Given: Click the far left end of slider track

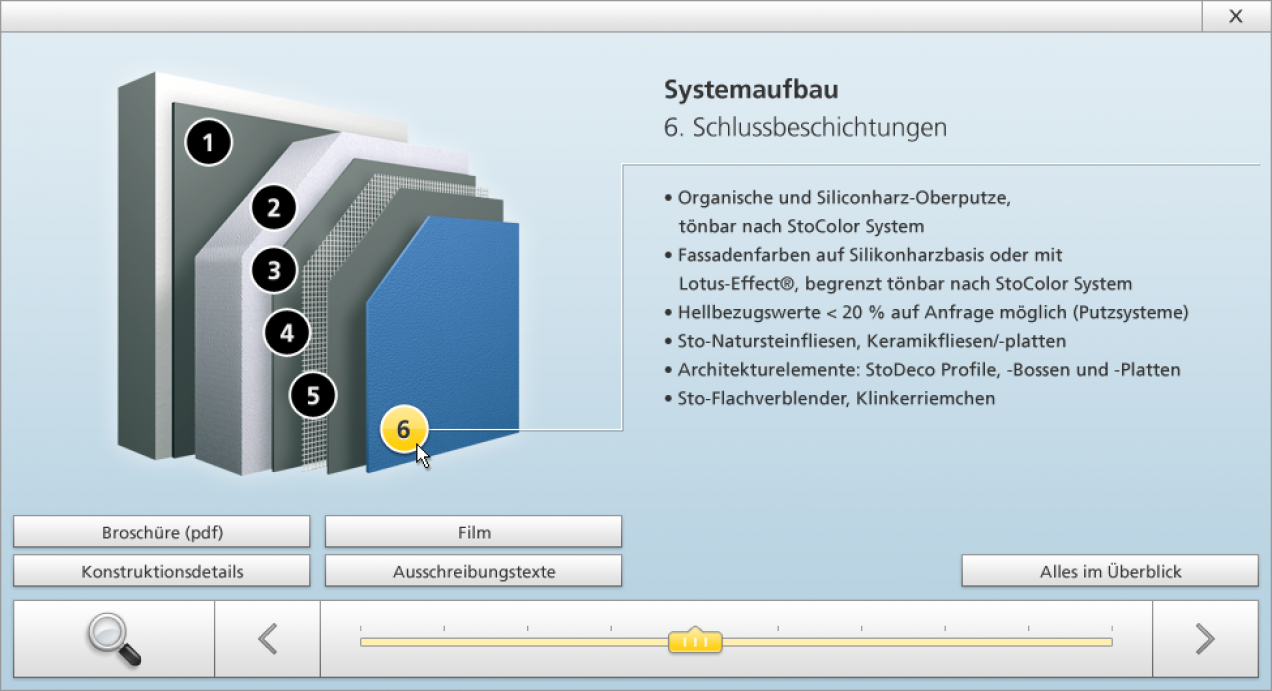Looking at the screenshot, I should [x=364, y=641].
